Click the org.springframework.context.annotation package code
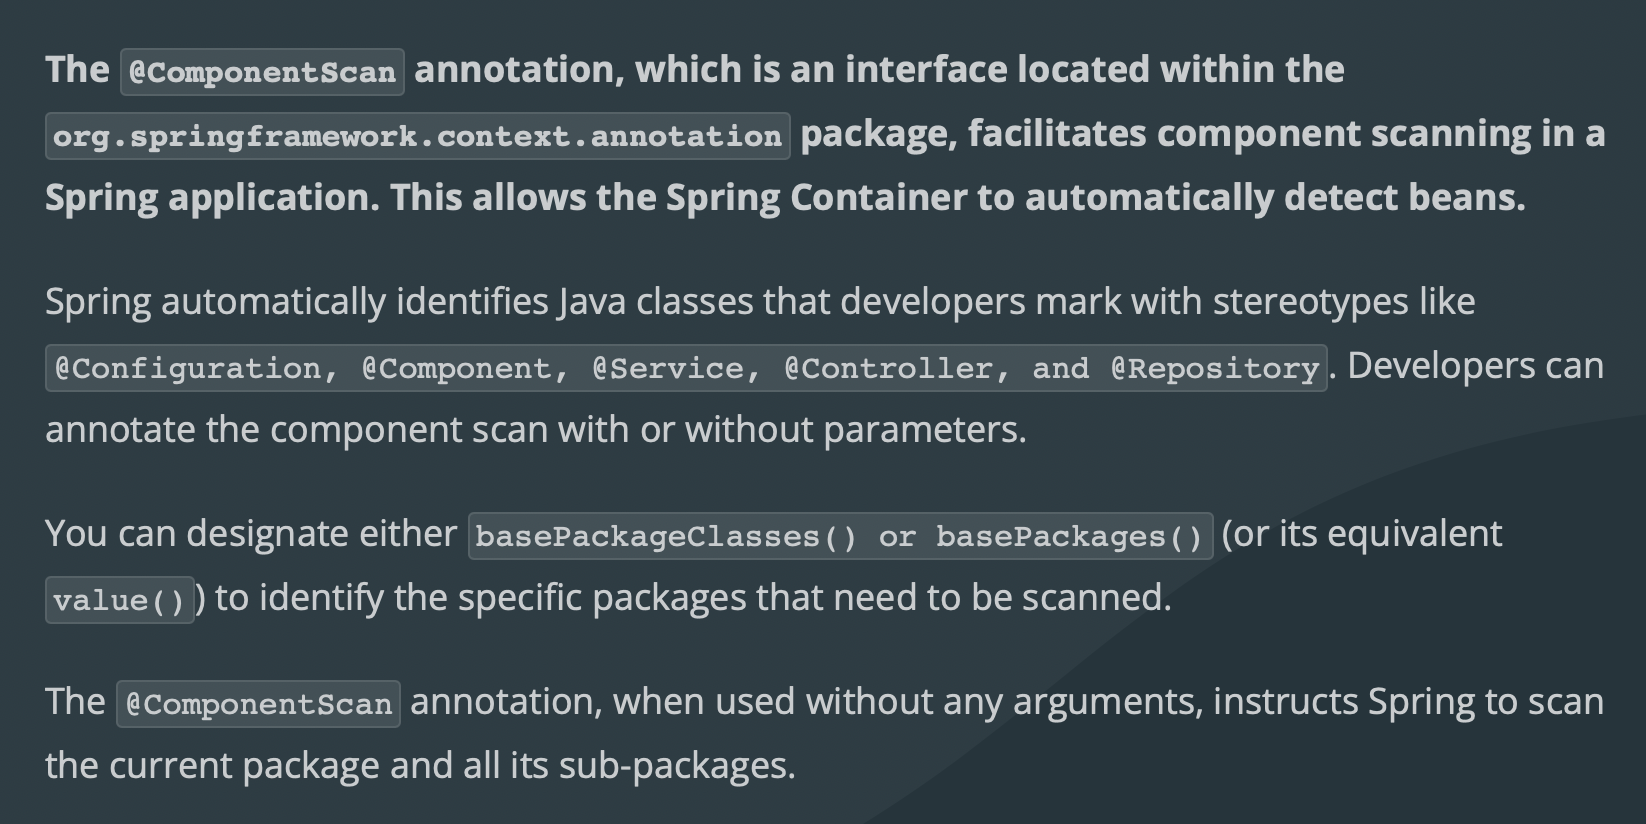 [417, 136]
